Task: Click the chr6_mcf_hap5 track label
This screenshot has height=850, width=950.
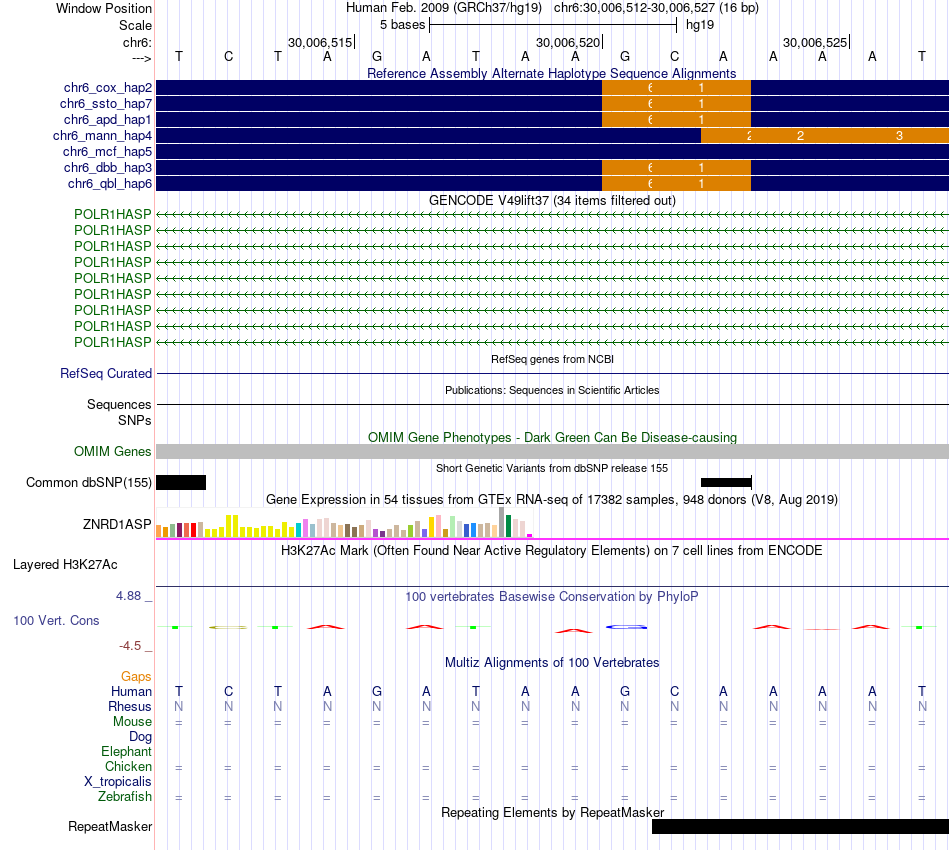Action: point(107,151)
